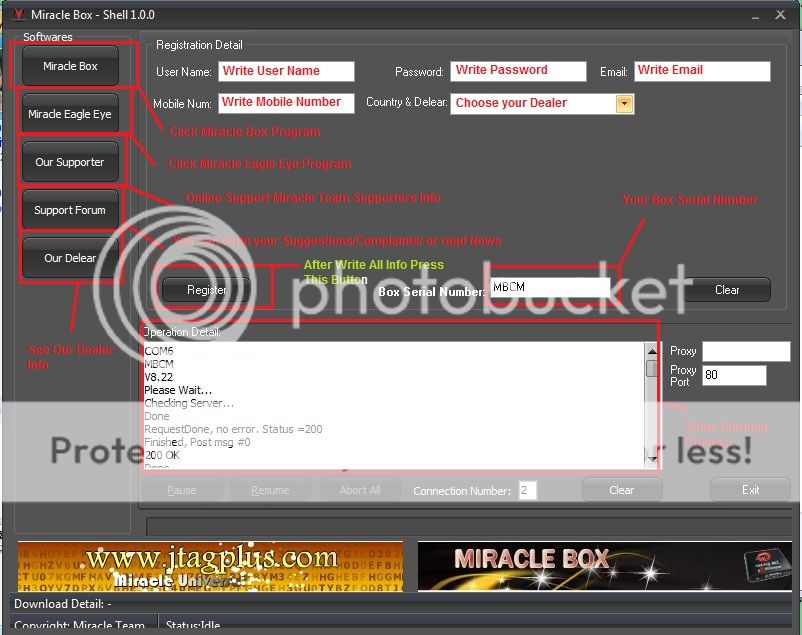Click the Connection Number field
Image resolution: width=802 pixels, height=635 pixels.
tap(527, 490)
